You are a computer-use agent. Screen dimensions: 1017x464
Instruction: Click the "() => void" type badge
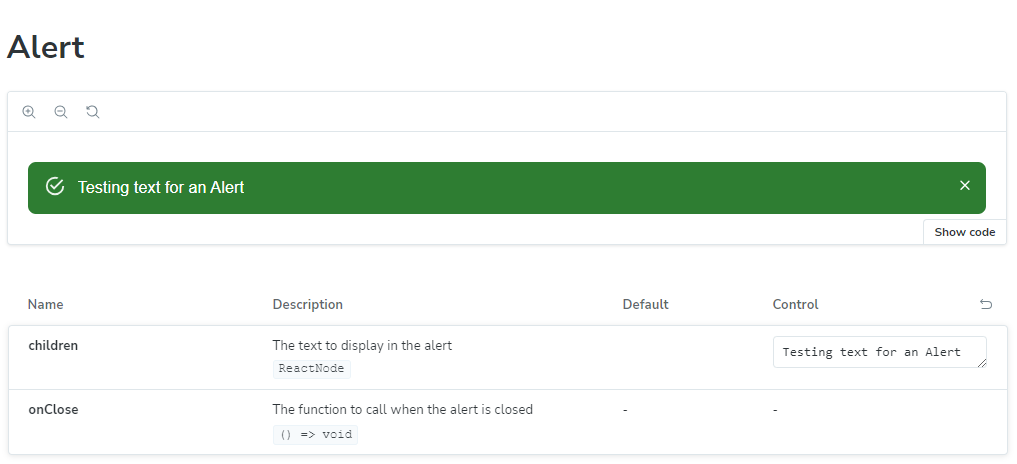(315, 435)
